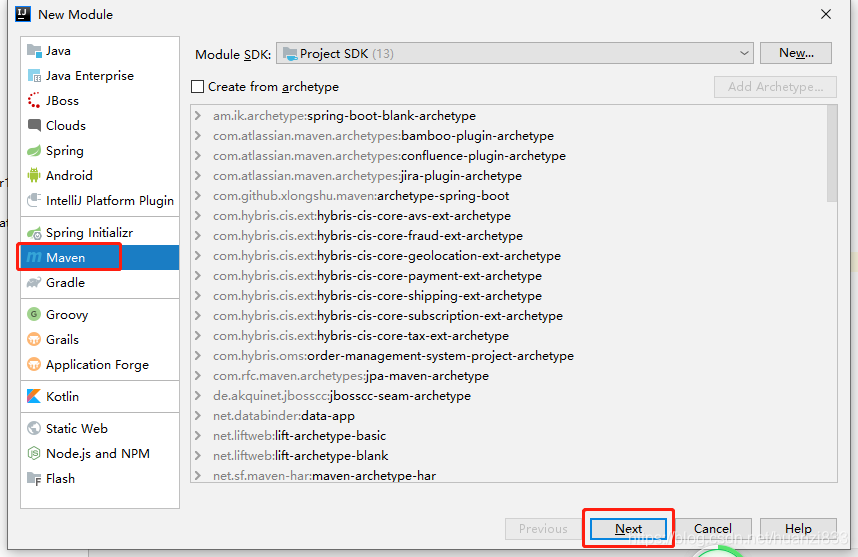The height and width of the screenshot is (557, 858).
Task: Select hybris-cis-core-shipping-ext-archetype row
Action: [x=509, y=295]
